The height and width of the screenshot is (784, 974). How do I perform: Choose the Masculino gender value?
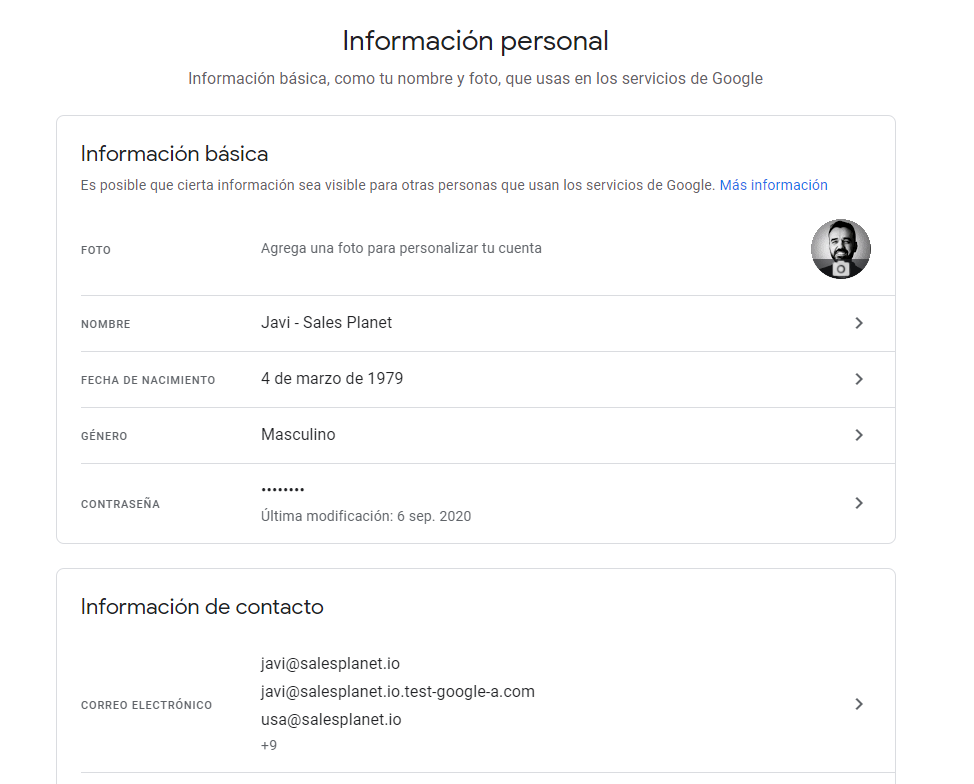click(x=298, y=434)
